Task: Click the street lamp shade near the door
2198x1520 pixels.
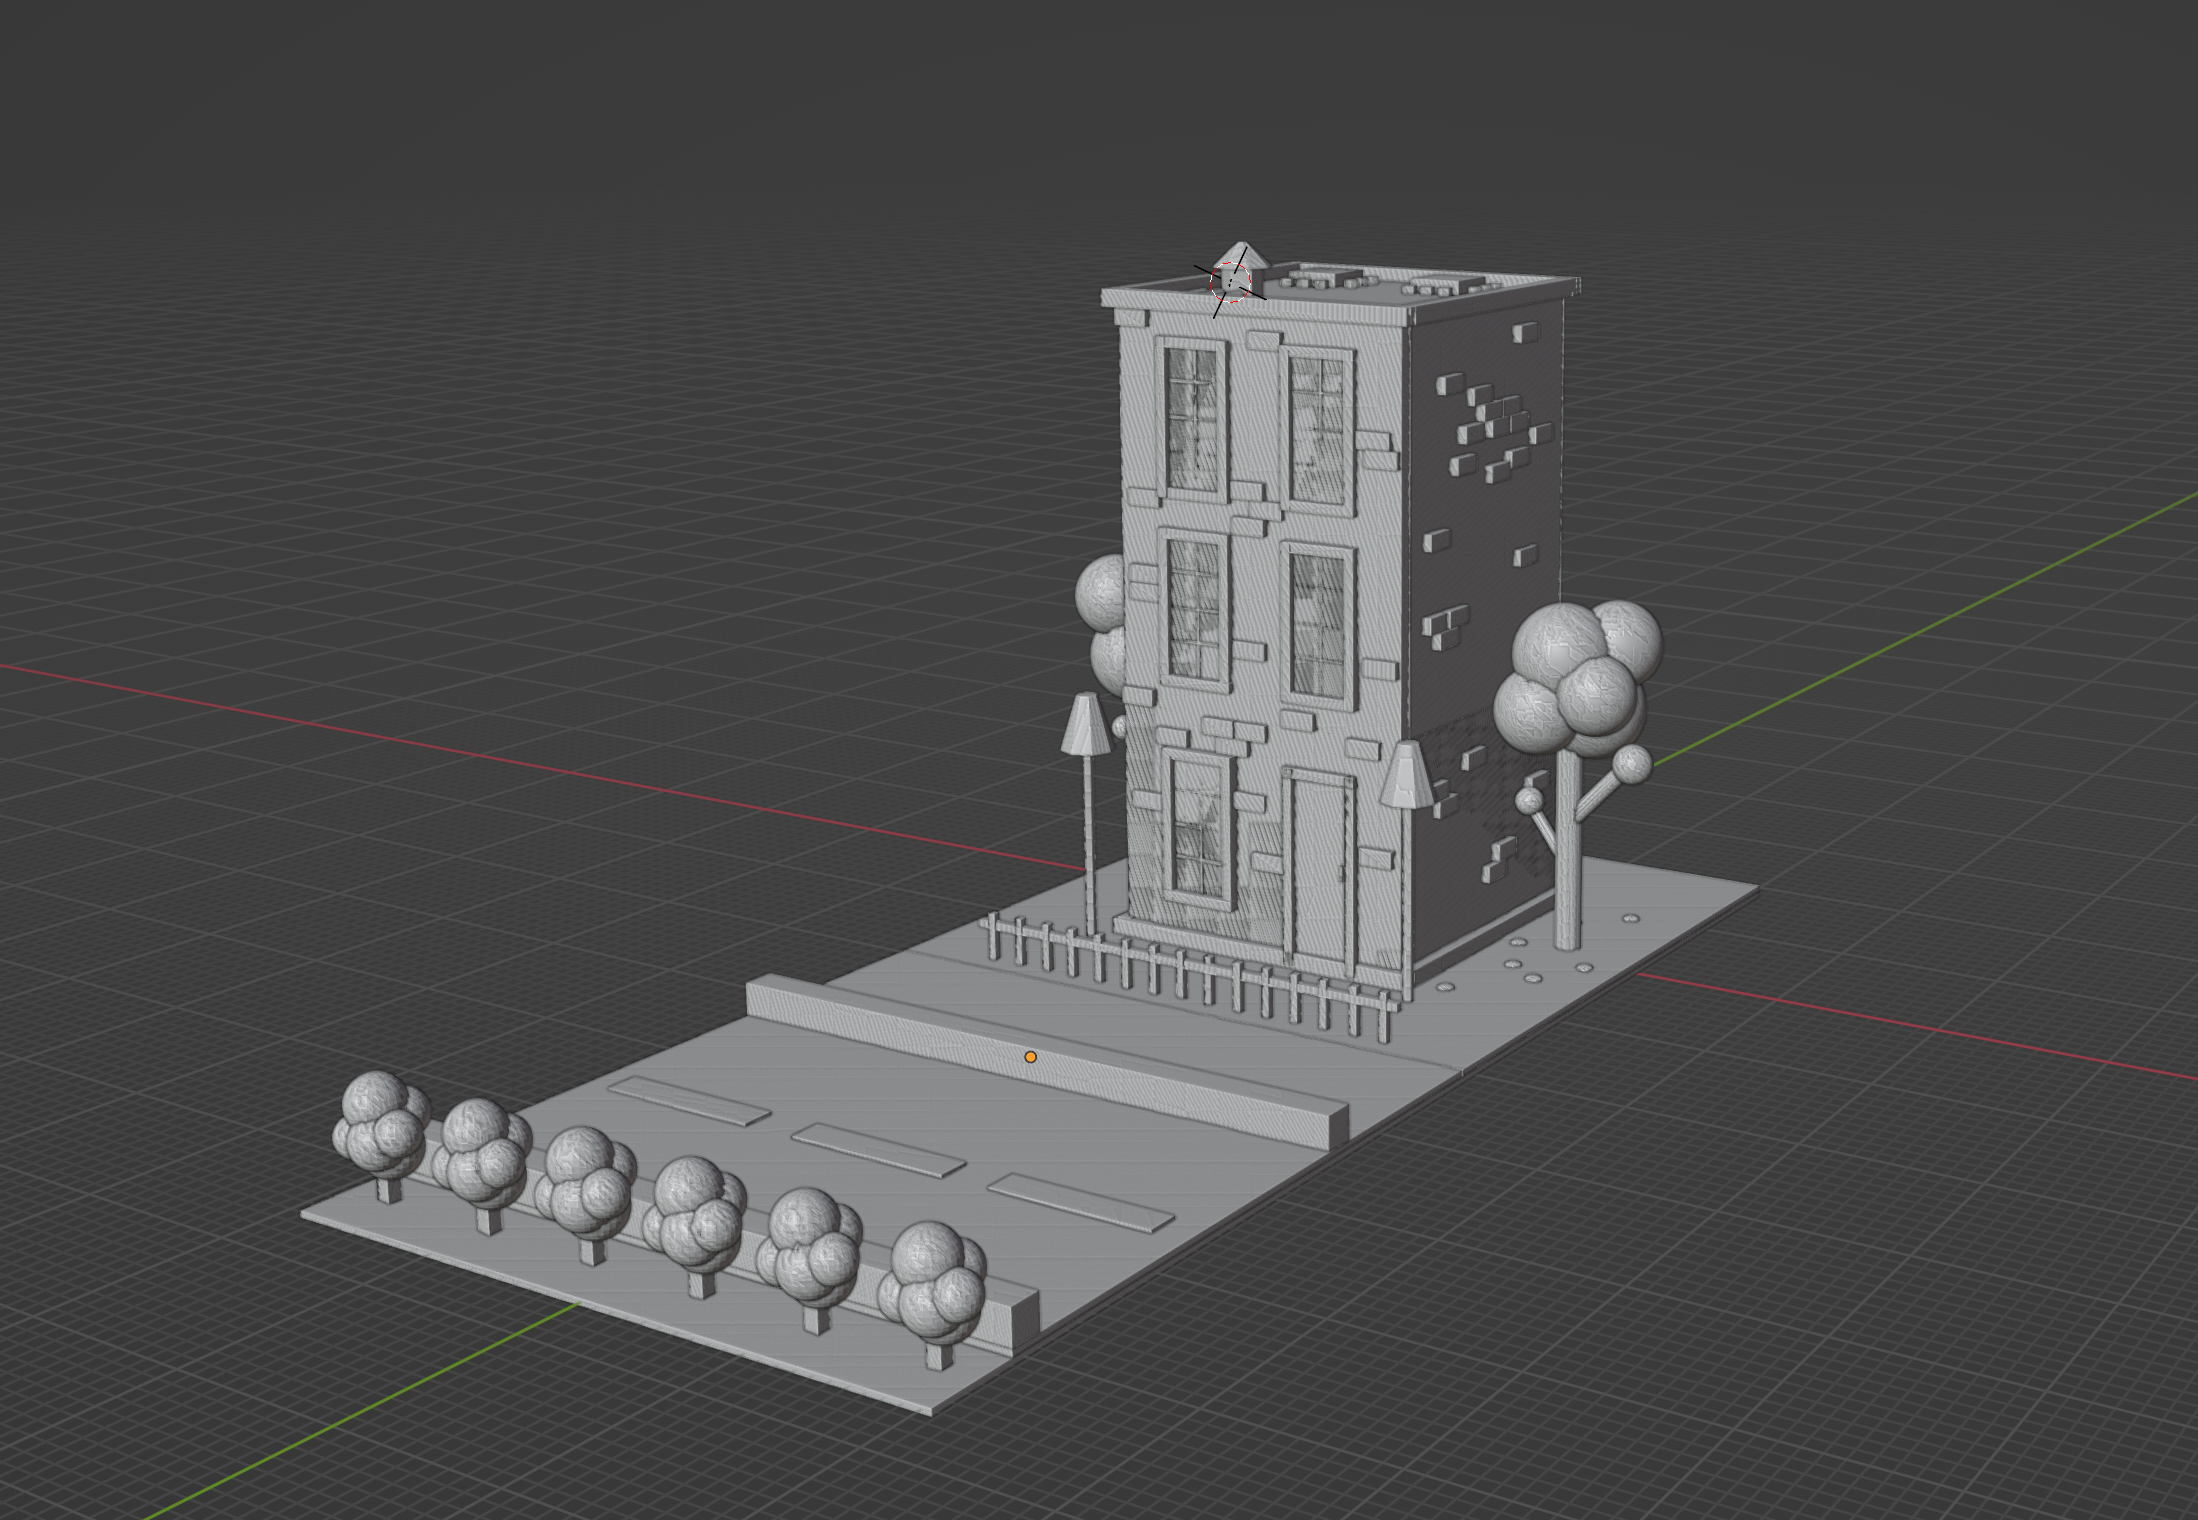Action: (1406, 776)
